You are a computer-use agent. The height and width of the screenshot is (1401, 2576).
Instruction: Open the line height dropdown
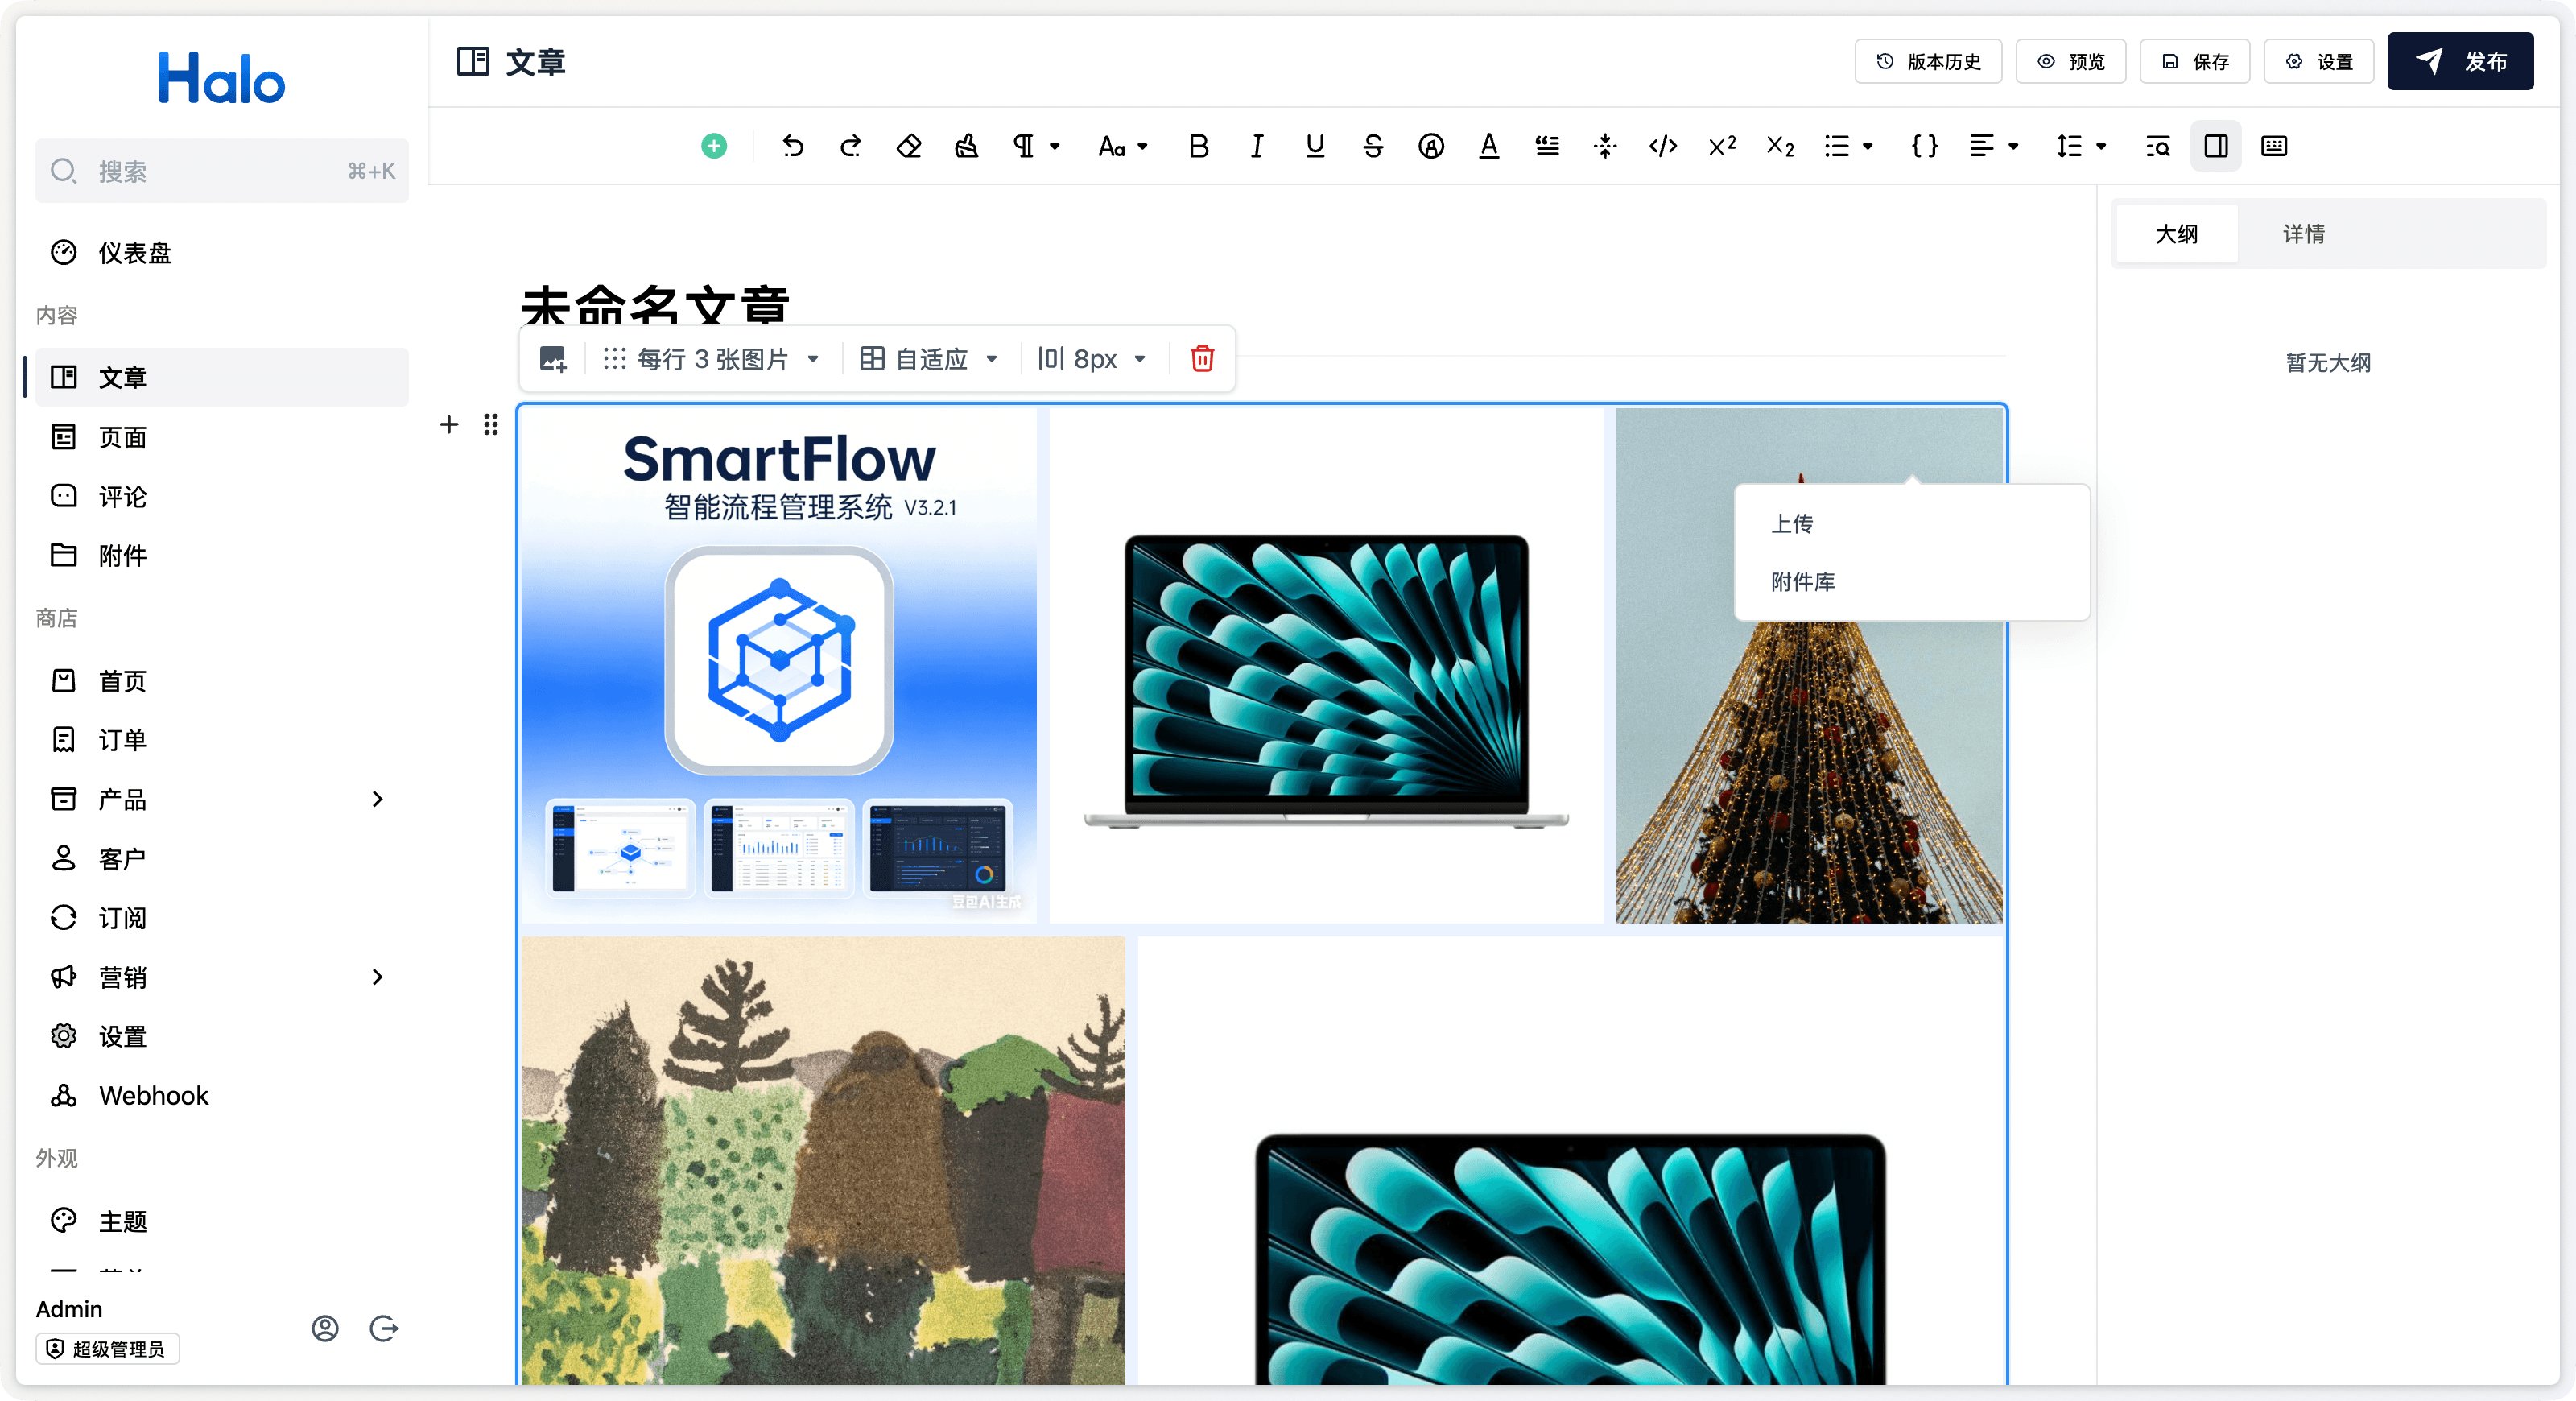click(2081, 146)
